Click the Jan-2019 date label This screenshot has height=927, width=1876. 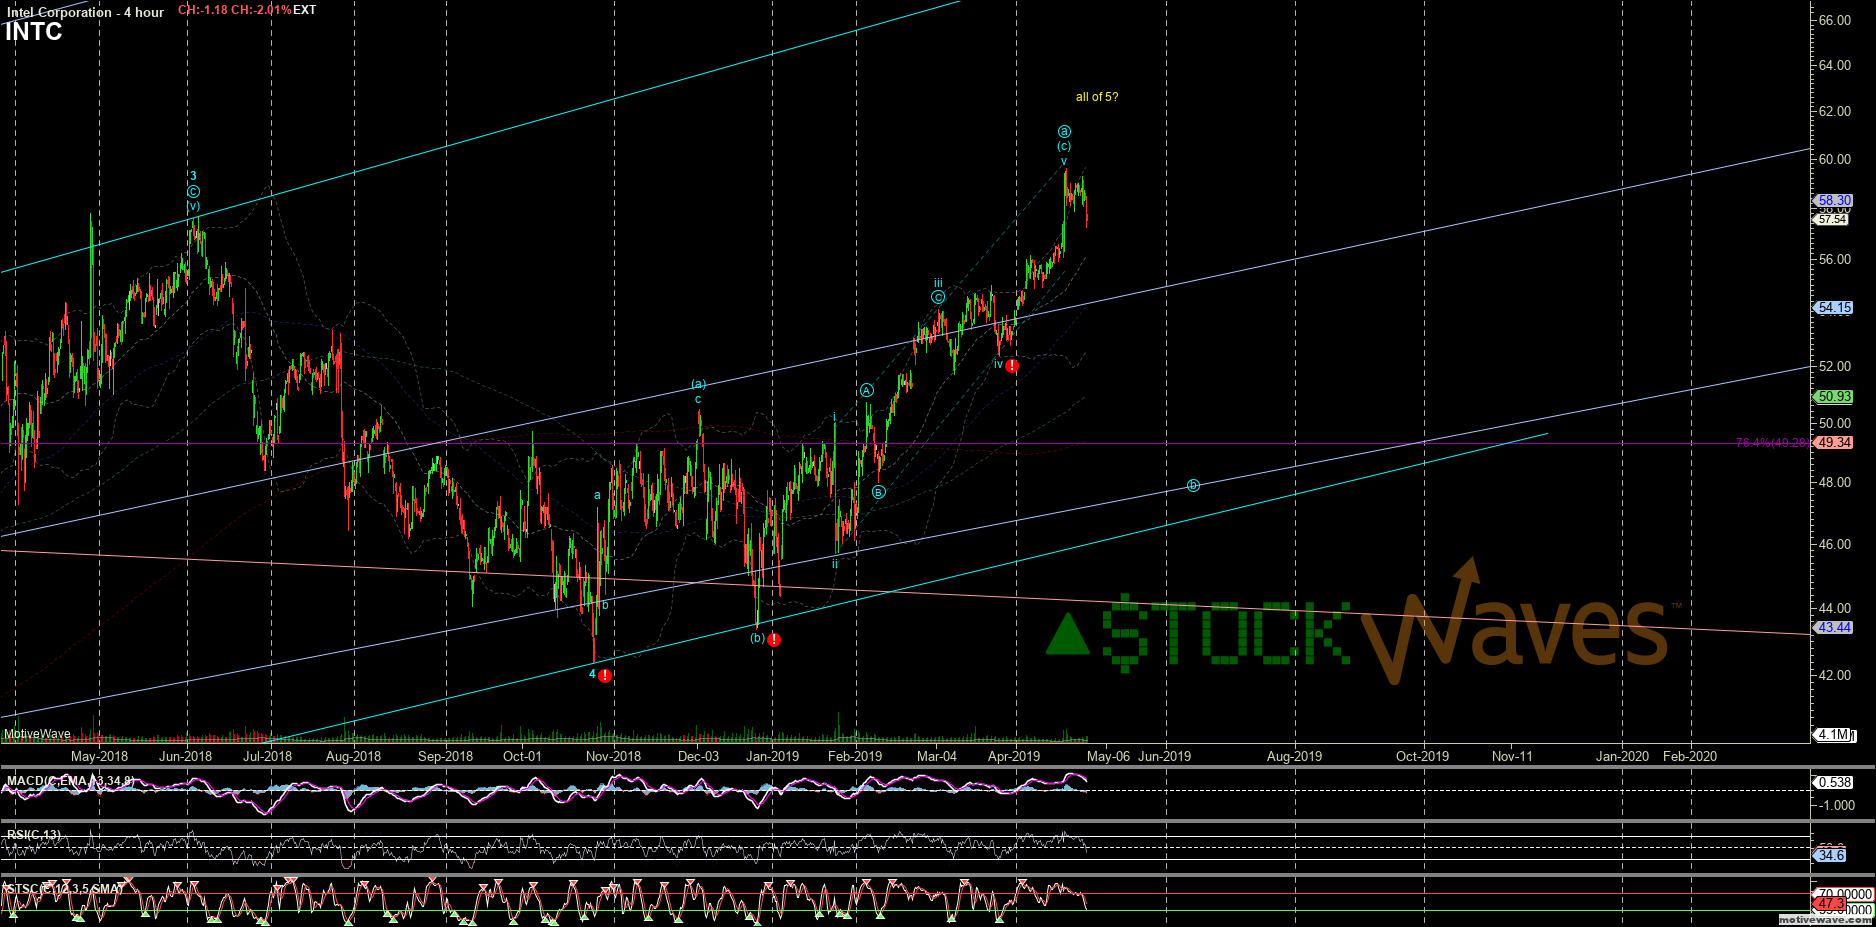pyautogui.click(x=772, y=756)
